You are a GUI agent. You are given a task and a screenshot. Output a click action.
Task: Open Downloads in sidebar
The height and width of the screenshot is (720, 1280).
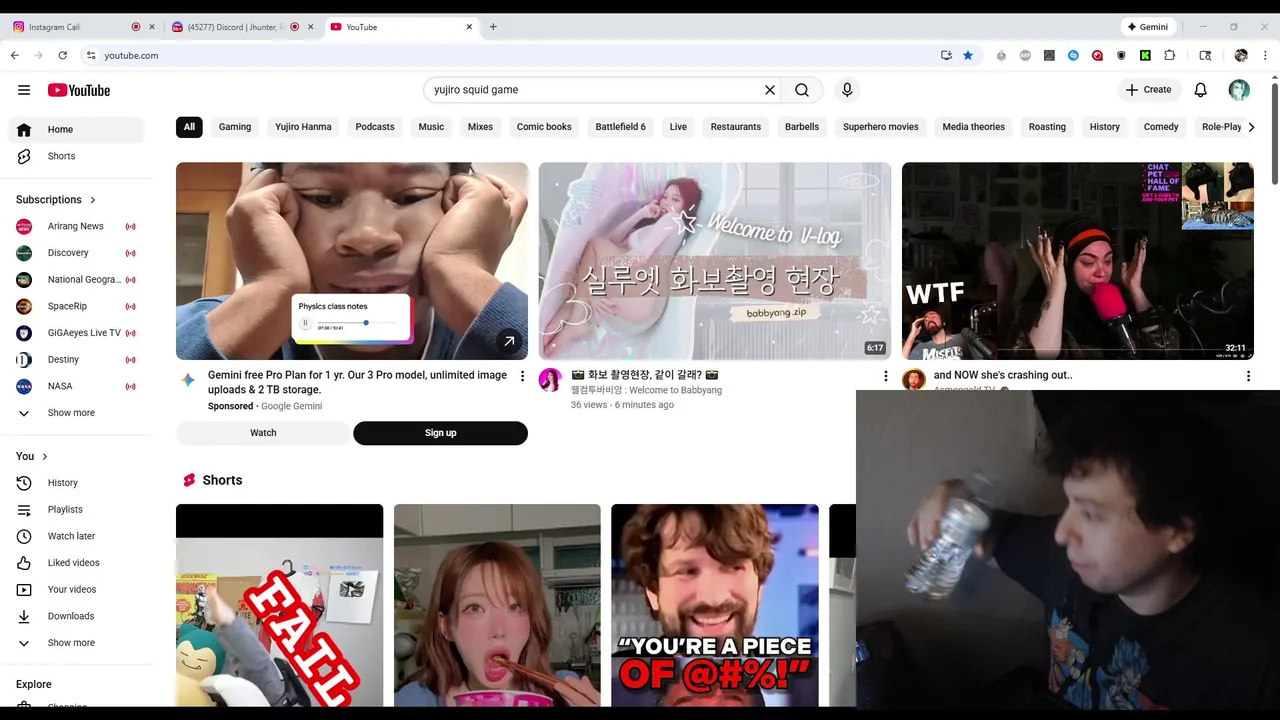76,616
